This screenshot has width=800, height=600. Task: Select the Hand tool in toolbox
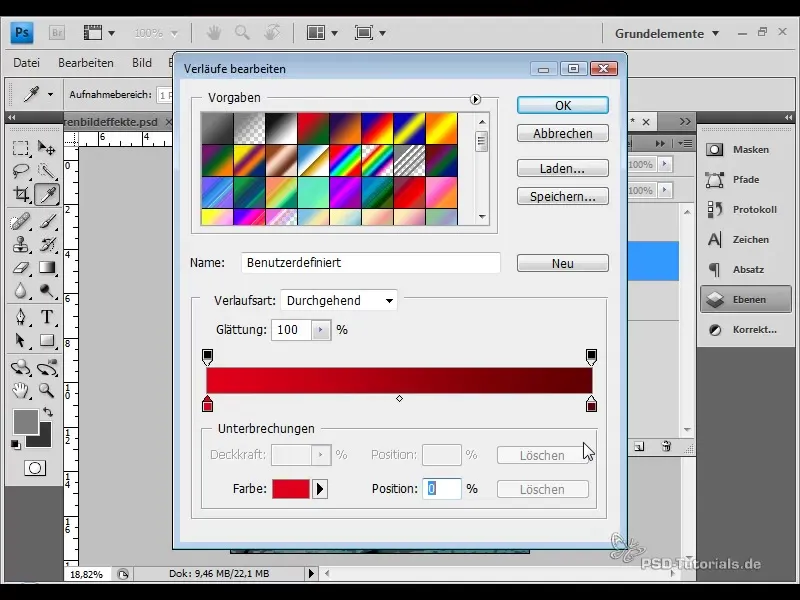[20, 391]
